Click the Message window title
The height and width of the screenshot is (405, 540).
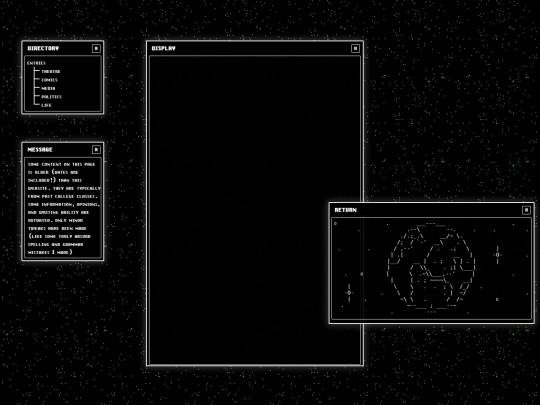click(40, 149)
